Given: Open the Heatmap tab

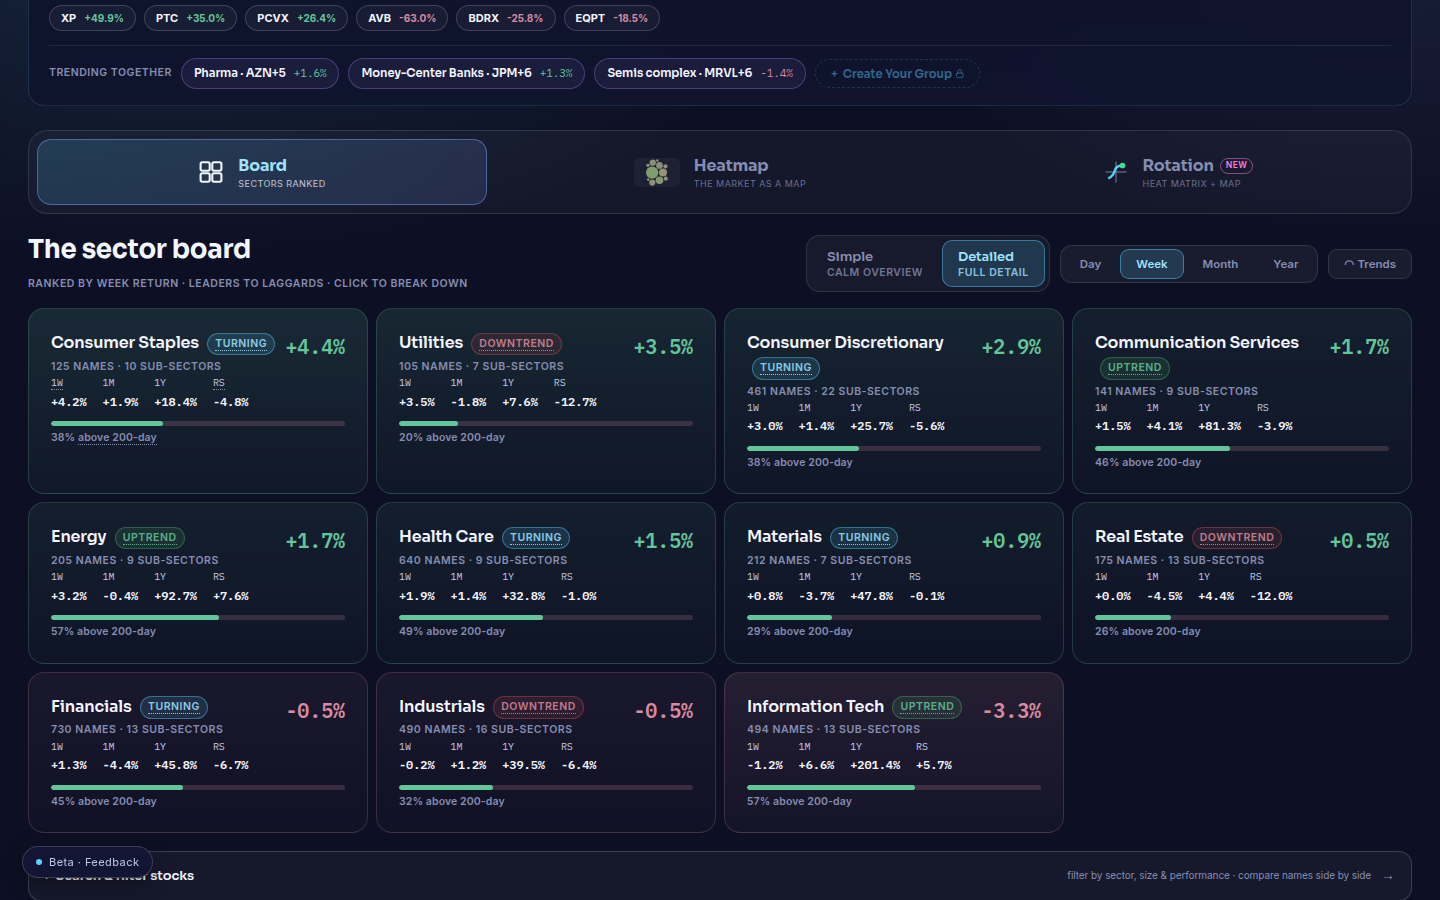Looking at the screenshot, I should click(720, 172).
